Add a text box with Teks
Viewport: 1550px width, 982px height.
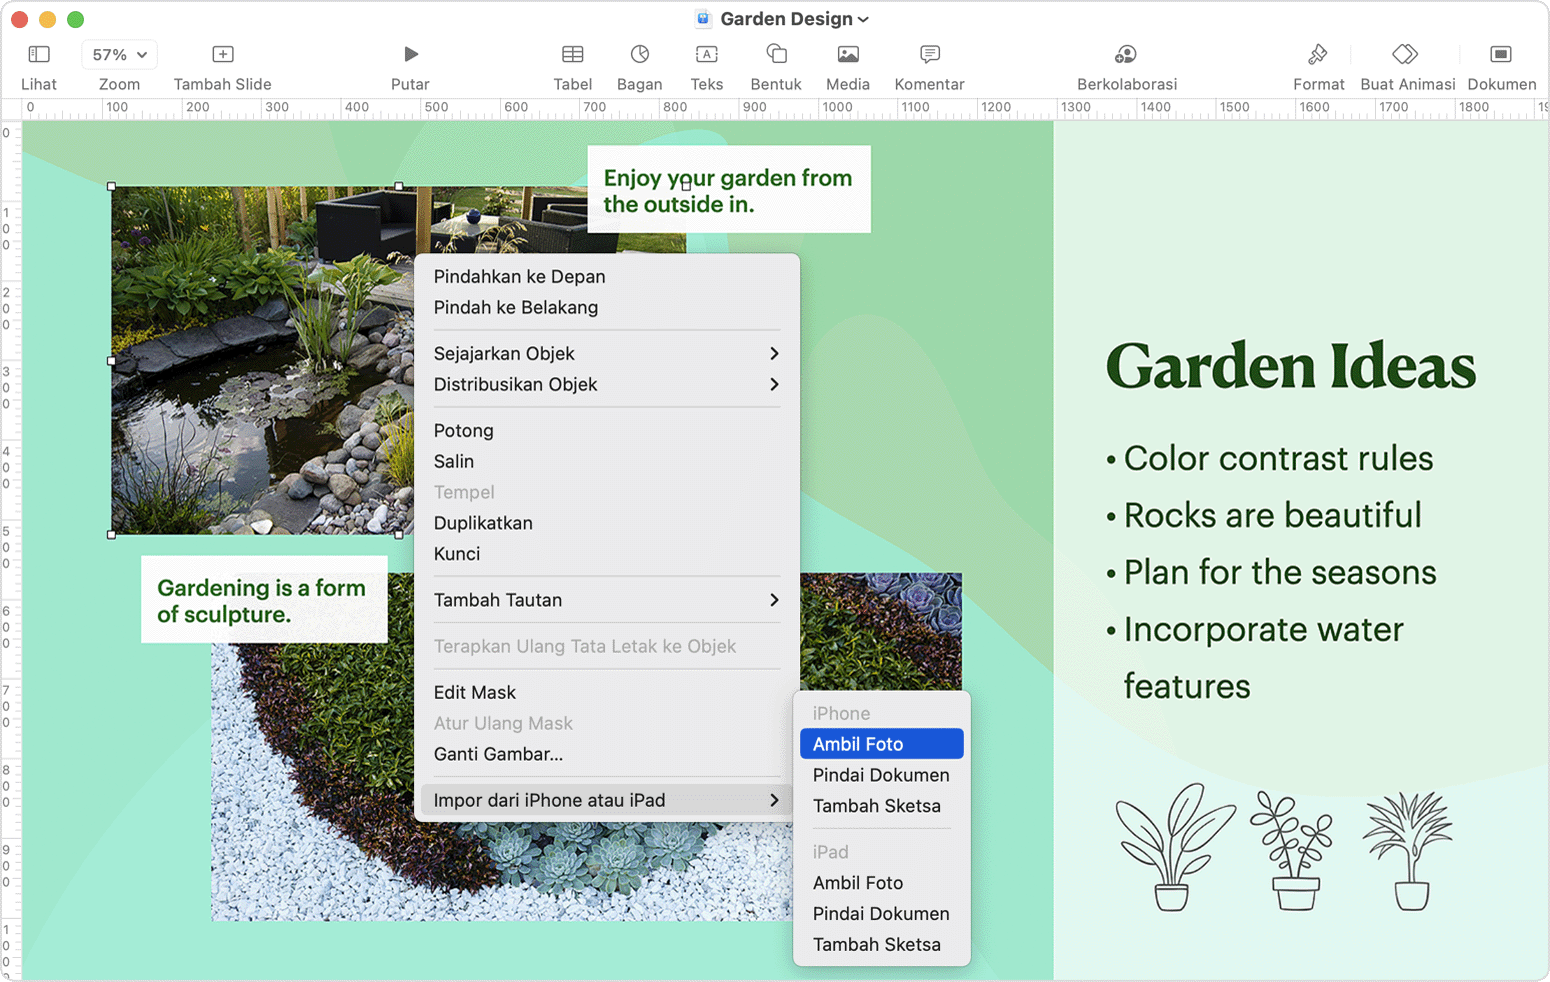pos(706,55)
